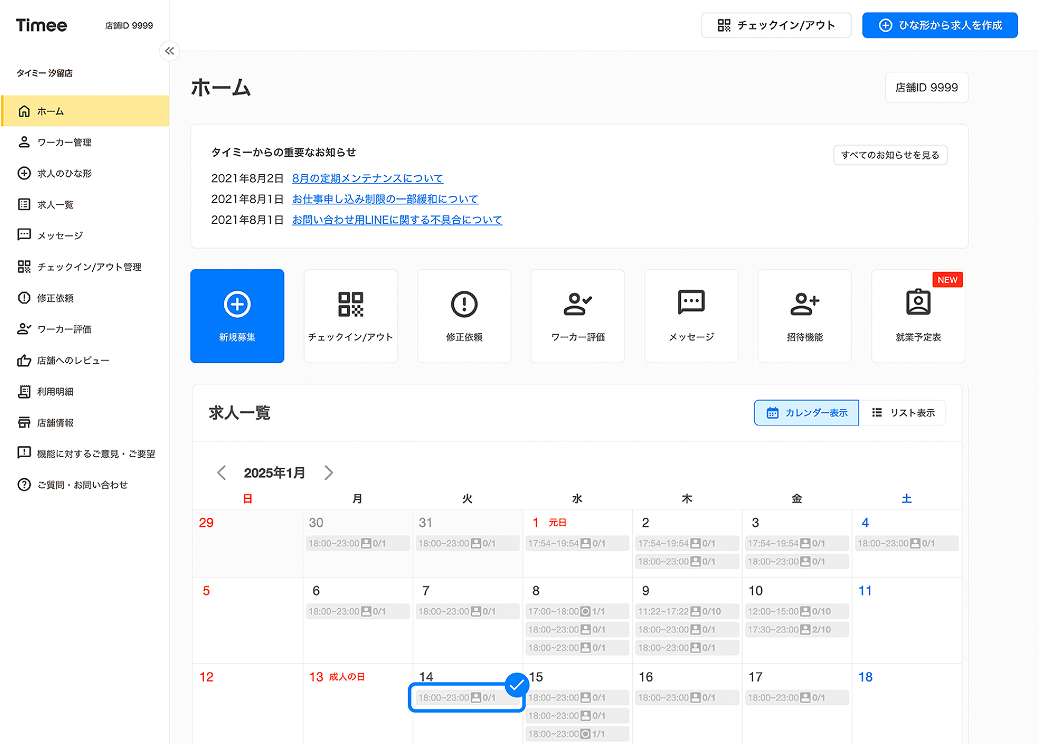Click すべてのお知らせを見る button
This screenshot has width=1040, height=744.
coord(890,155)
